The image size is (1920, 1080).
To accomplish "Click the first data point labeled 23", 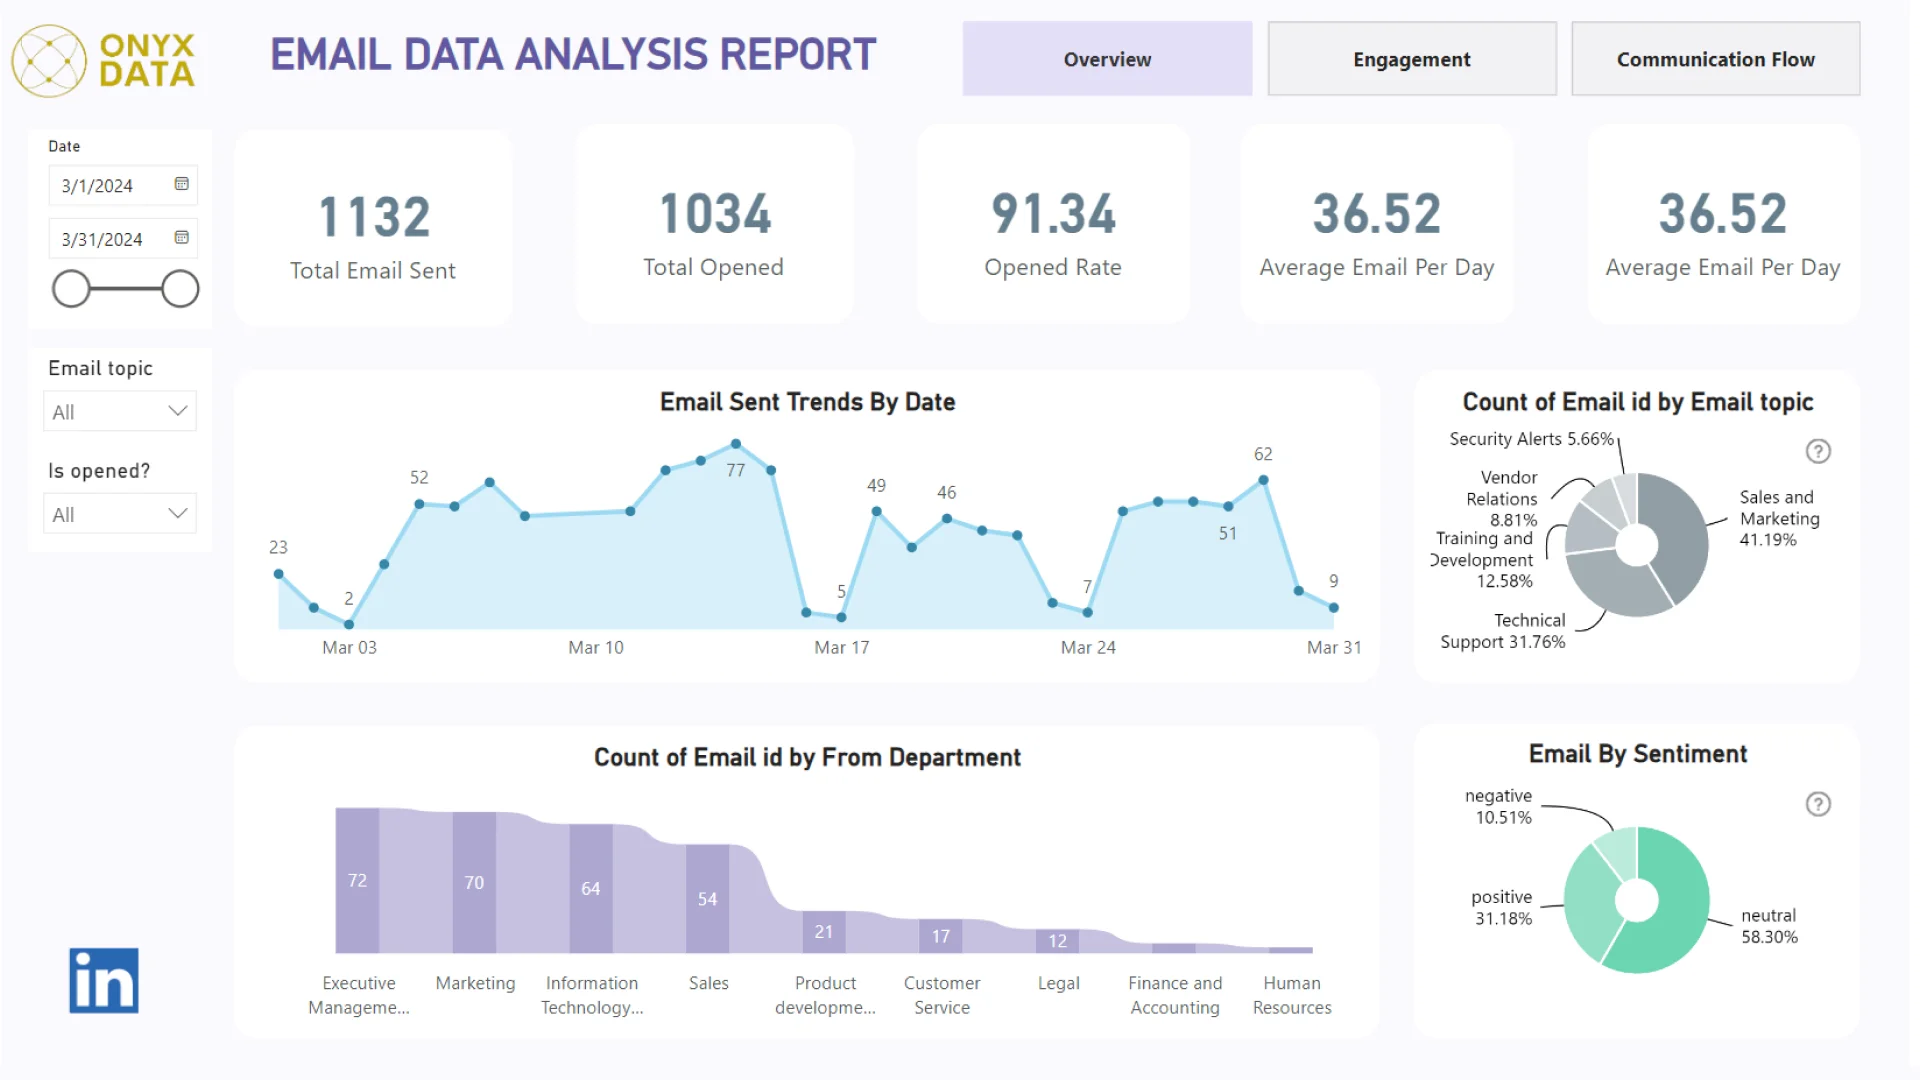I will click(x=279, y=574).
